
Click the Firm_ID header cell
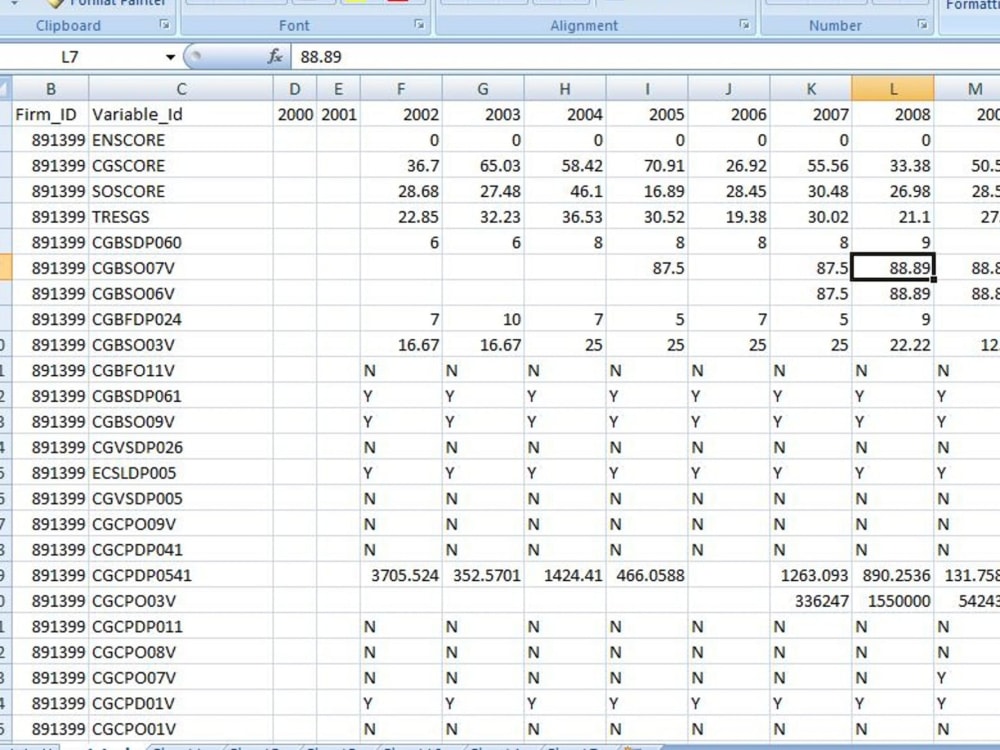(51, 114)
